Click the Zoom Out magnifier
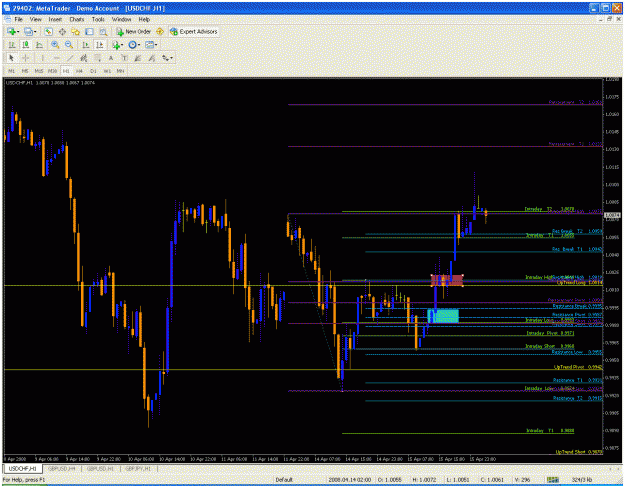 point(69,45)
